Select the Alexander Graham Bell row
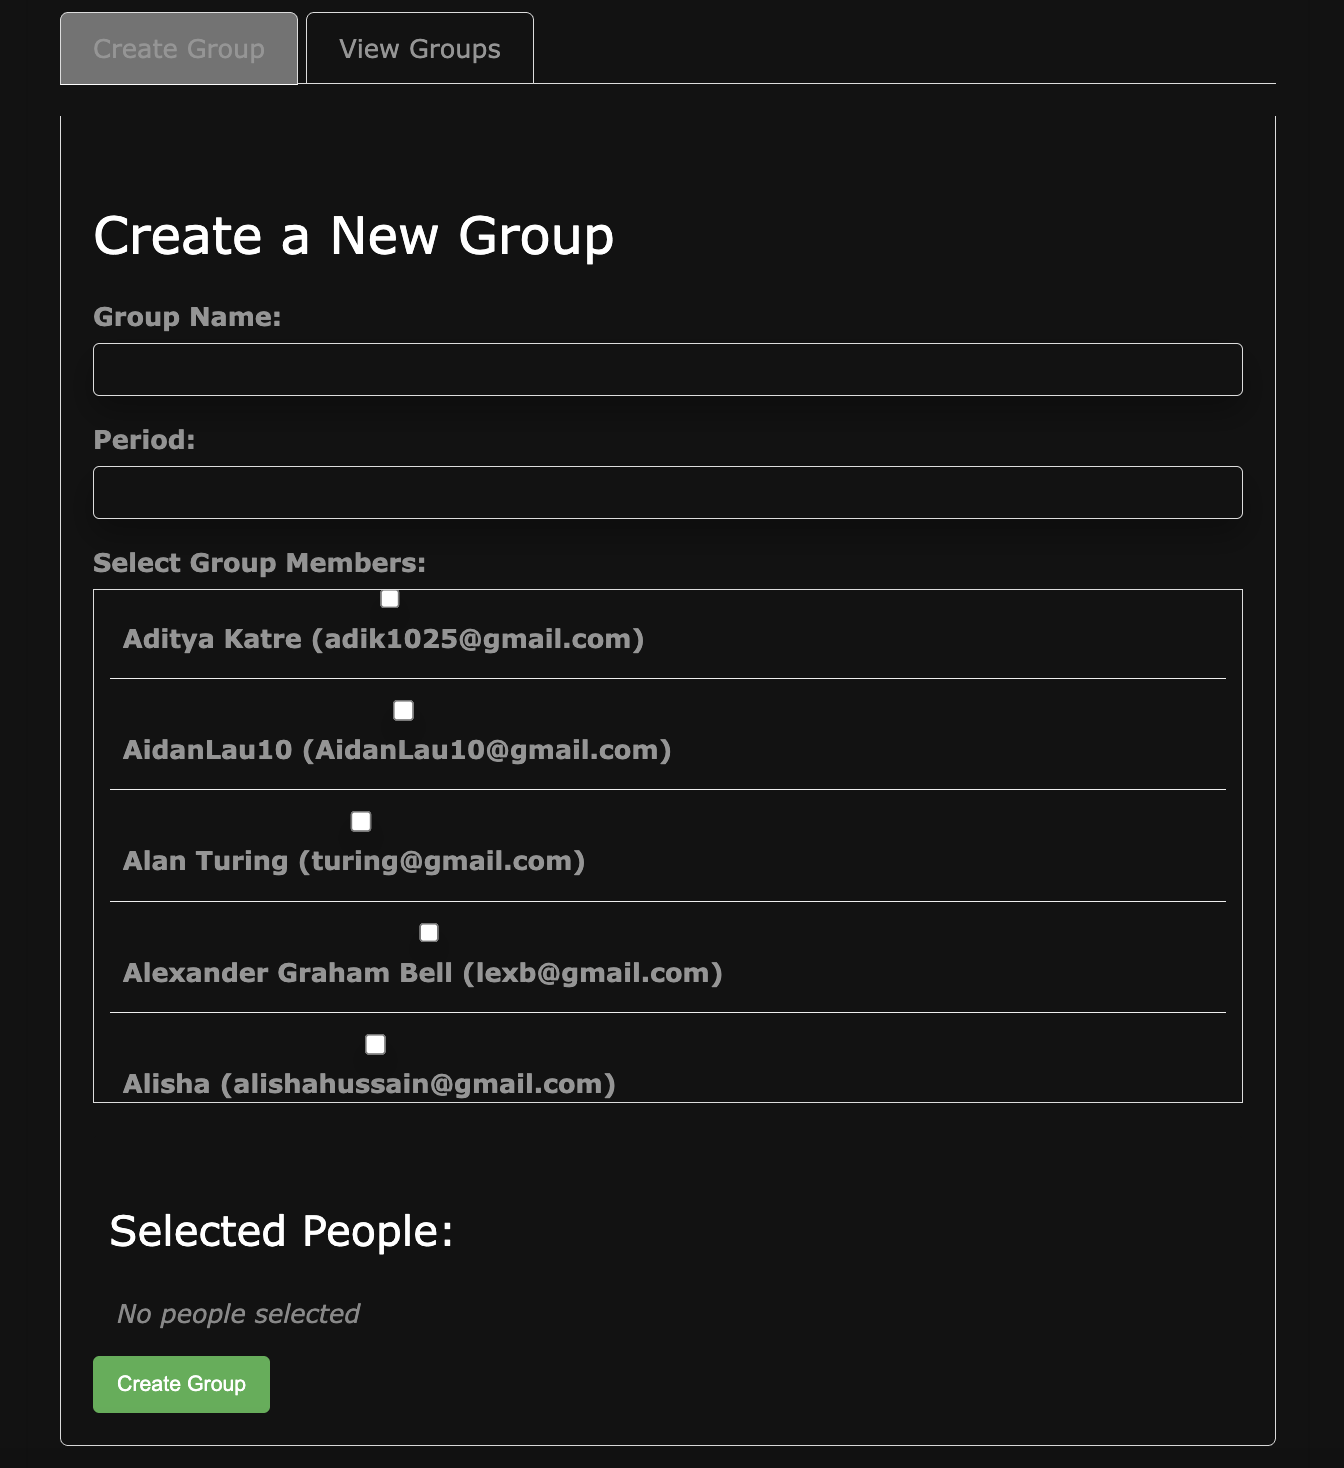 click(423, 972)
